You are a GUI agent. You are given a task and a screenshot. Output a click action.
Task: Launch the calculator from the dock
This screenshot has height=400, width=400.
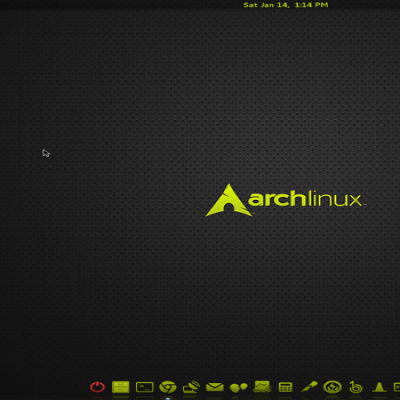pos(285,387)
